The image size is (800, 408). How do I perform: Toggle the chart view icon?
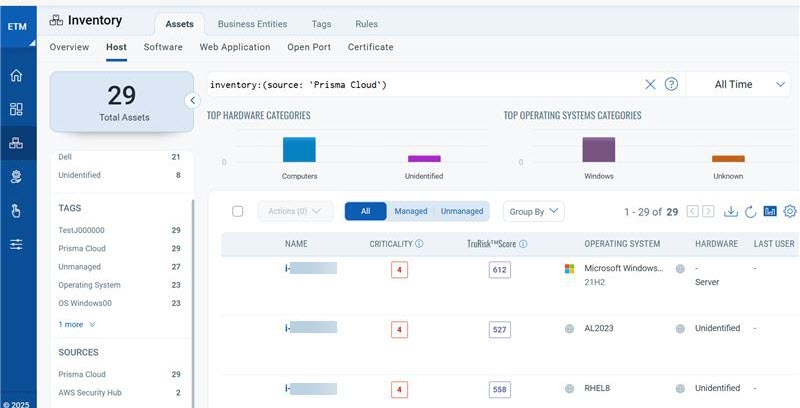(770, 211)
